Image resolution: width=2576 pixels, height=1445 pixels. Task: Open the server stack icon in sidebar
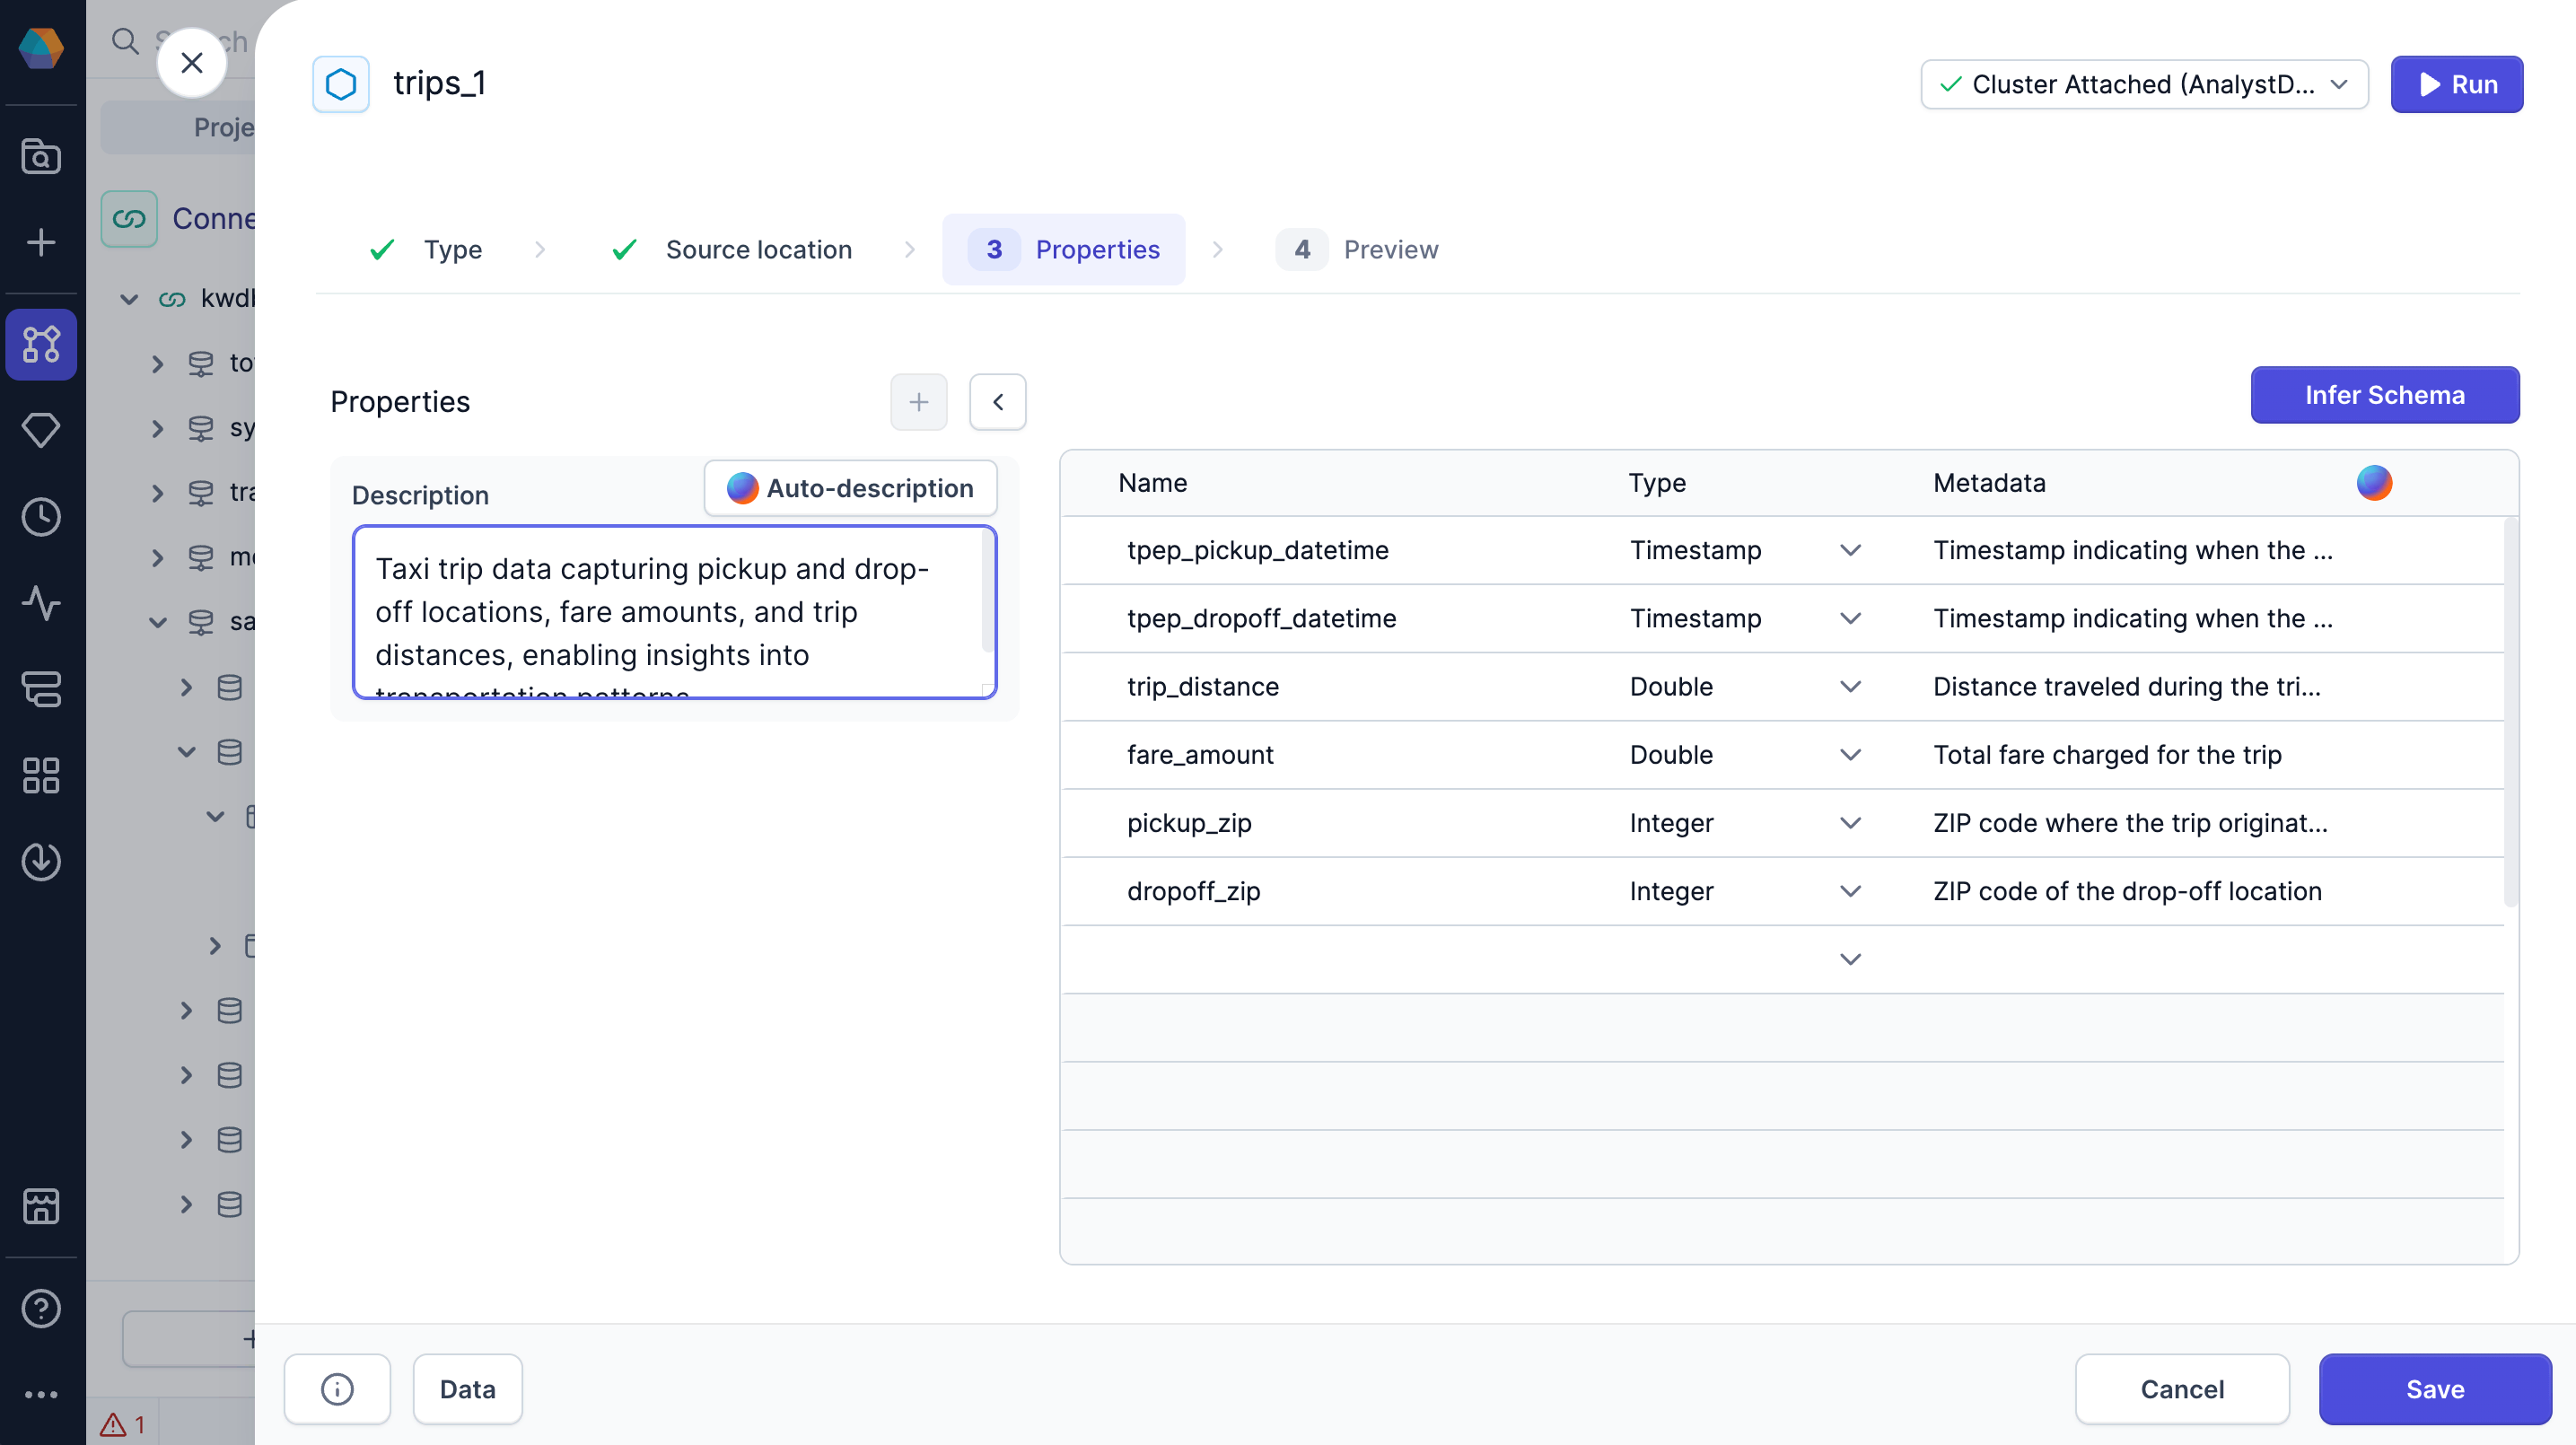(x=41, y=689)
